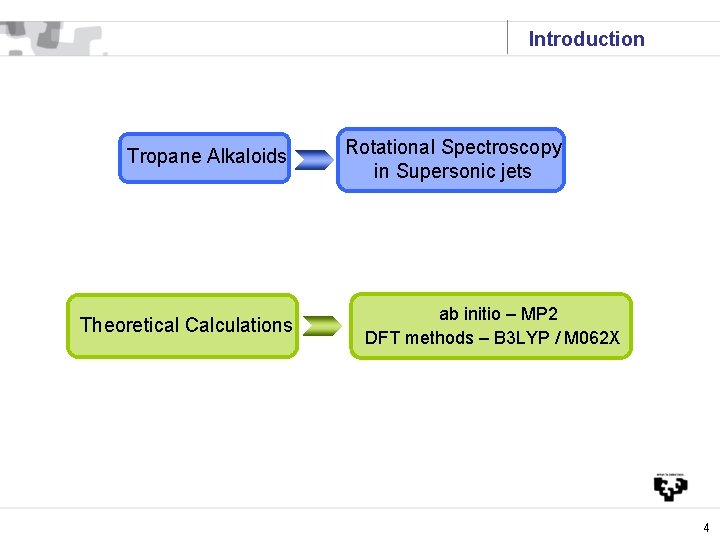The image size is (720, 540).
Task: Click the vertical divider left of Introduction
Action: click(507, 38)
